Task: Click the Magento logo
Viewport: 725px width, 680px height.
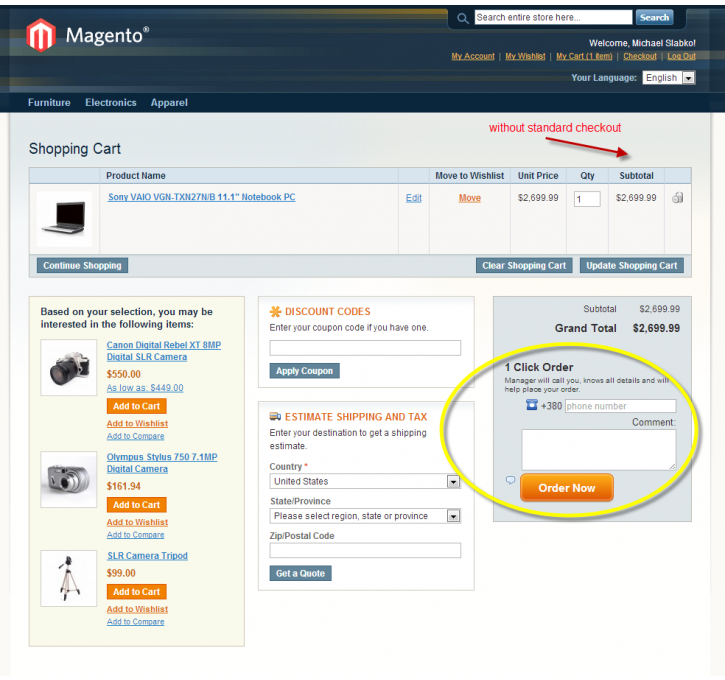Action: (x=88, y=35)
